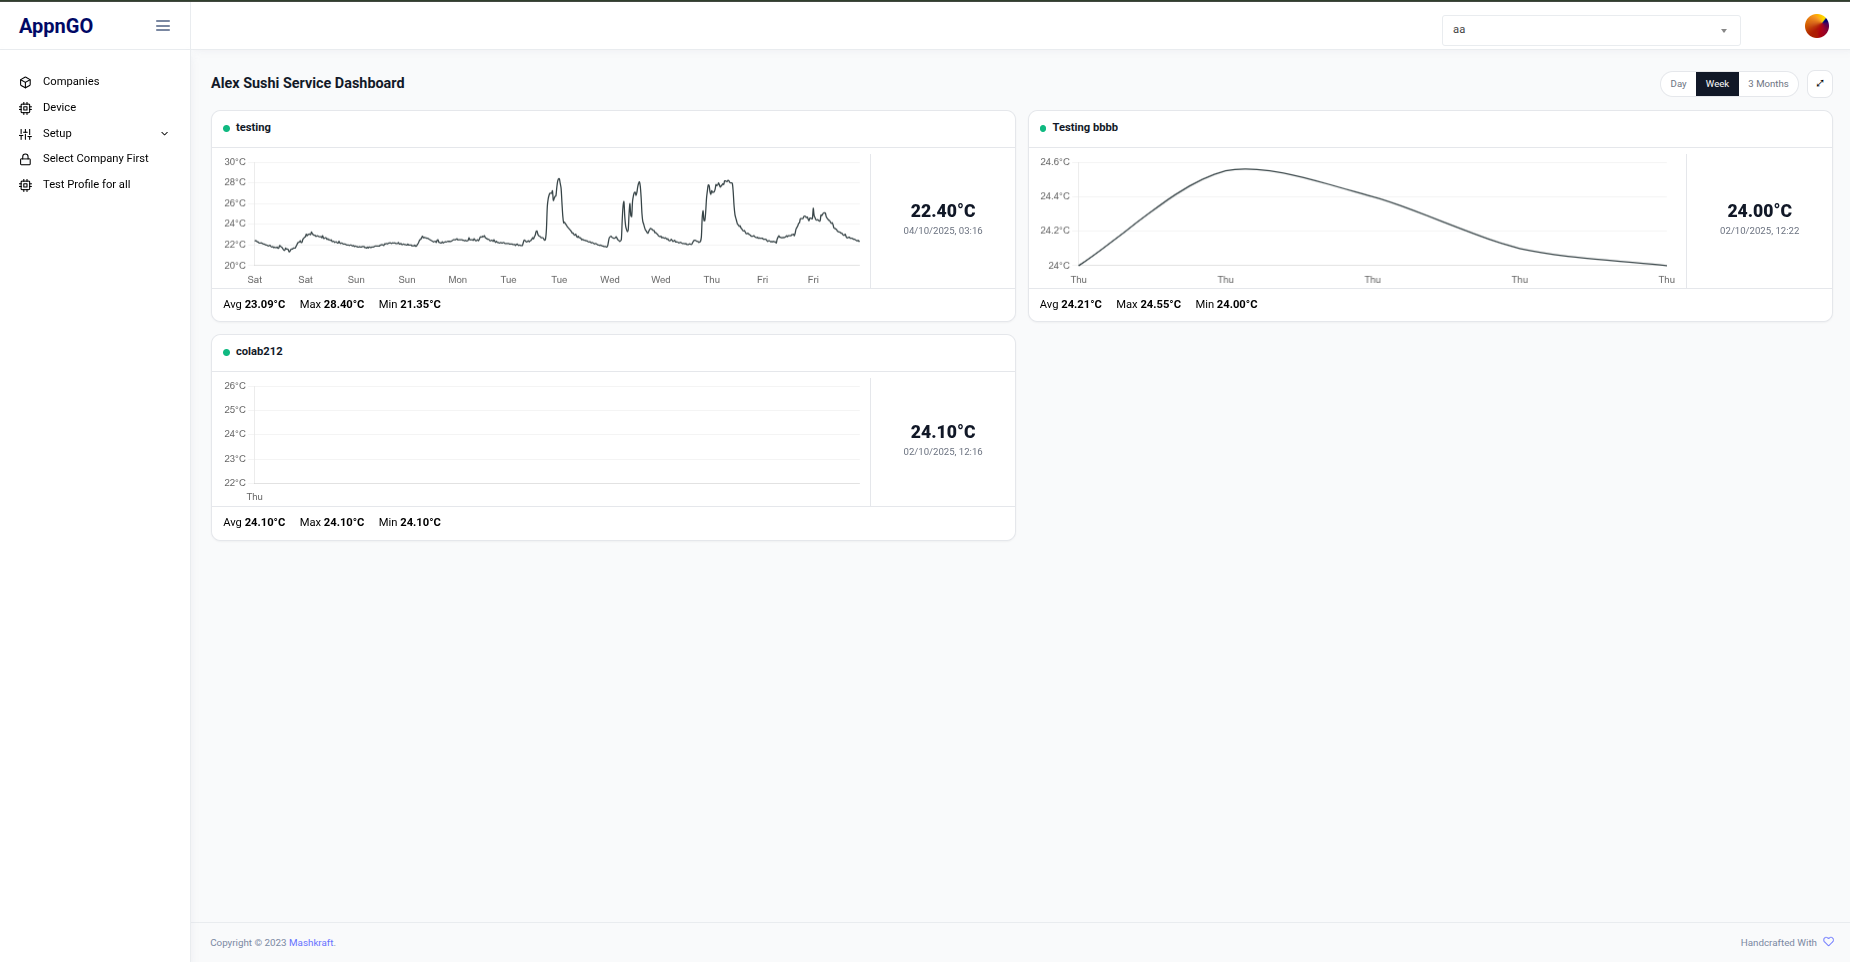The image size is (1850, 962).
Task: Click the AppnGO logo
Action: (x=56, y=25)
